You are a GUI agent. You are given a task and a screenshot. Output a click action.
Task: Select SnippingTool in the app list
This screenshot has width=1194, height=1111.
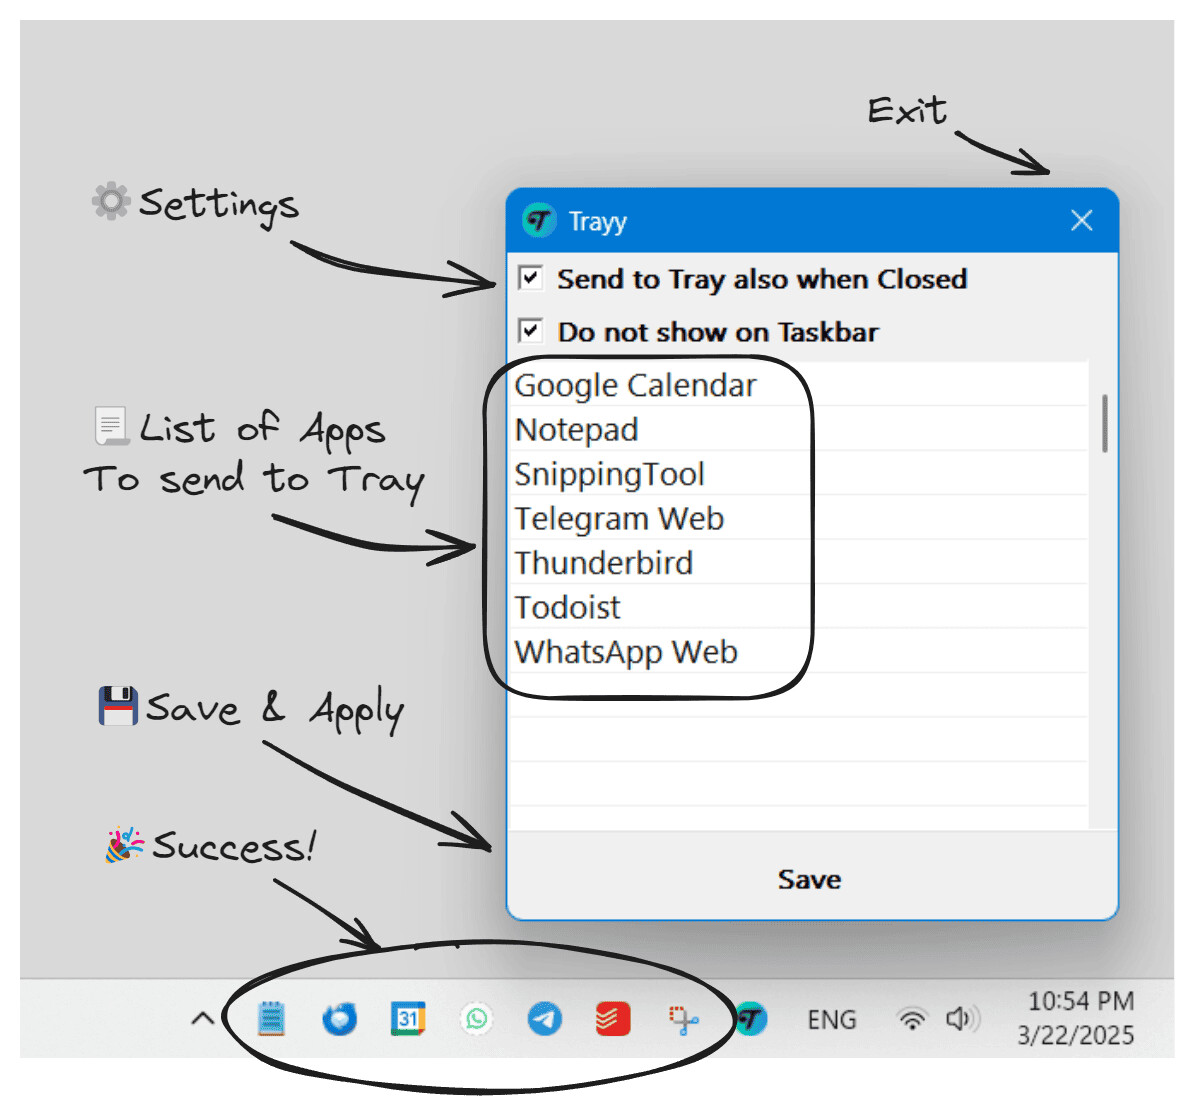point(798,474)
